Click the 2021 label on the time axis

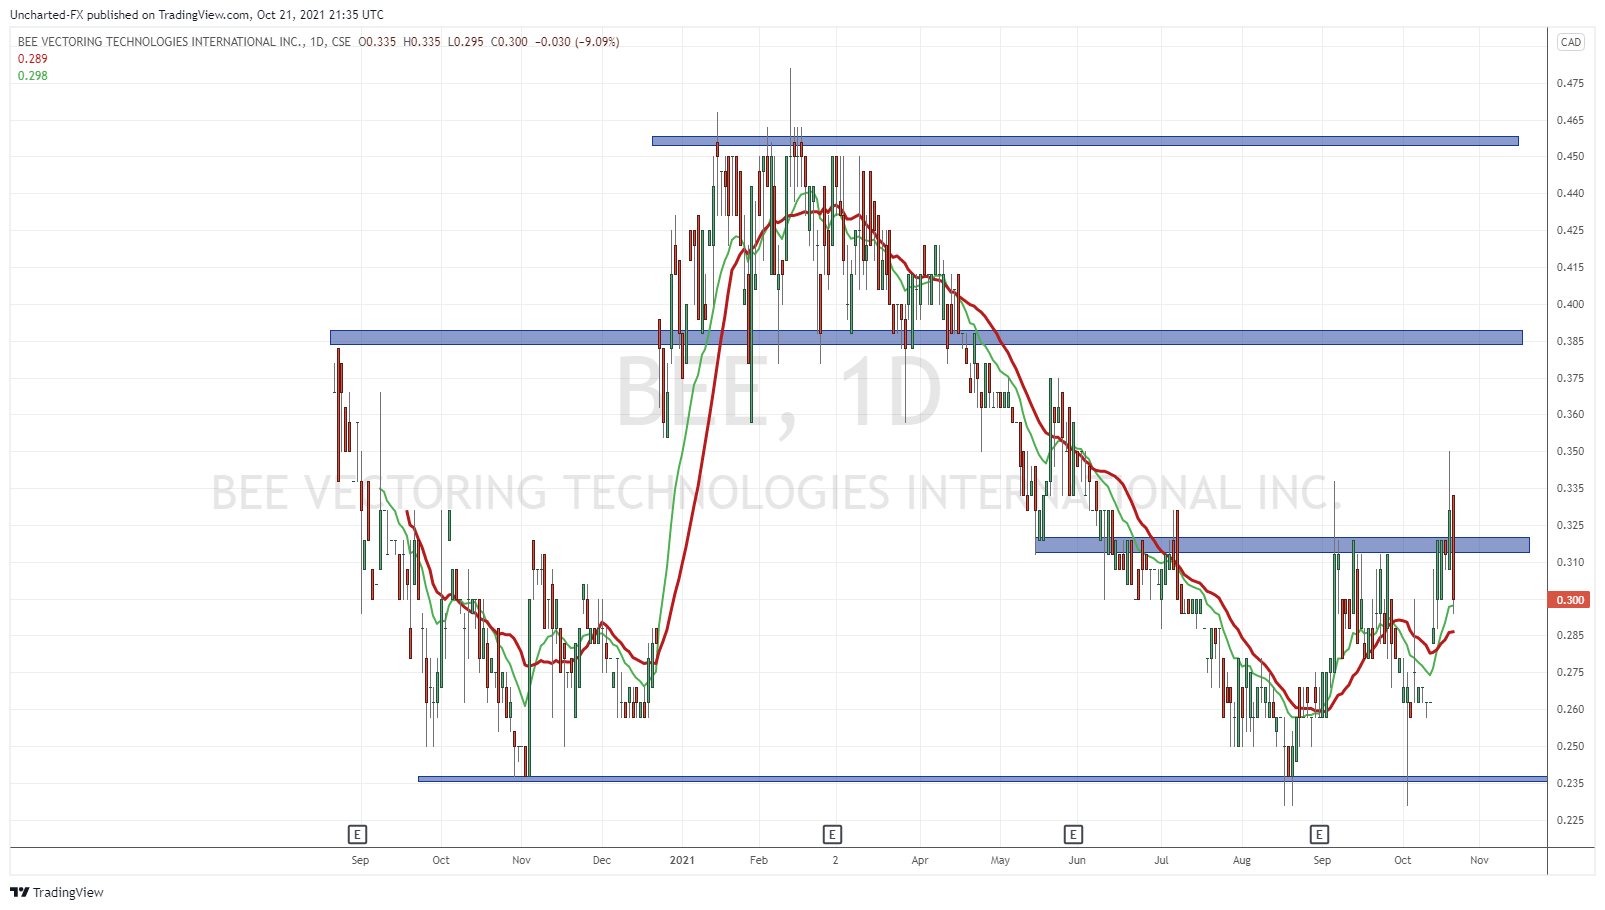coord(682,860)
